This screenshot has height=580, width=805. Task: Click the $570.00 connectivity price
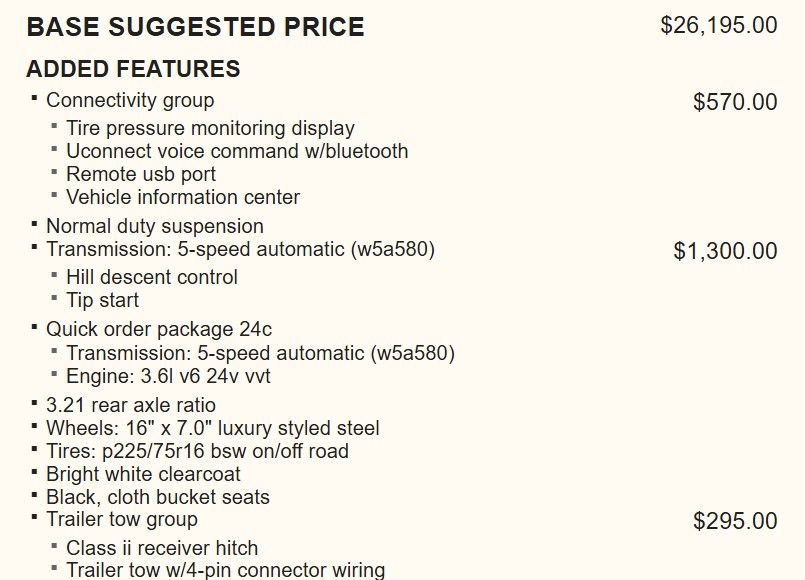coord(735,102)
